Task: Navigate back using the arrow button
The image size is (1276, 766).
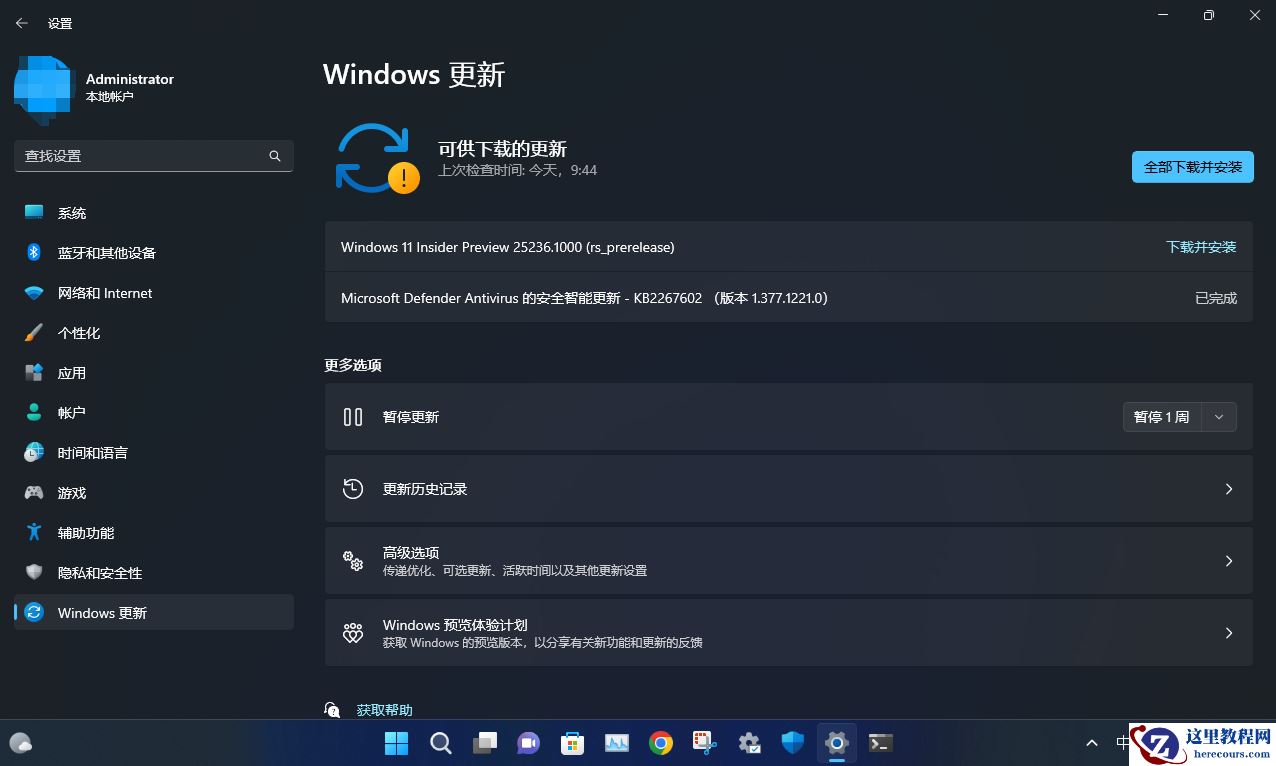Action: [21, 22]
